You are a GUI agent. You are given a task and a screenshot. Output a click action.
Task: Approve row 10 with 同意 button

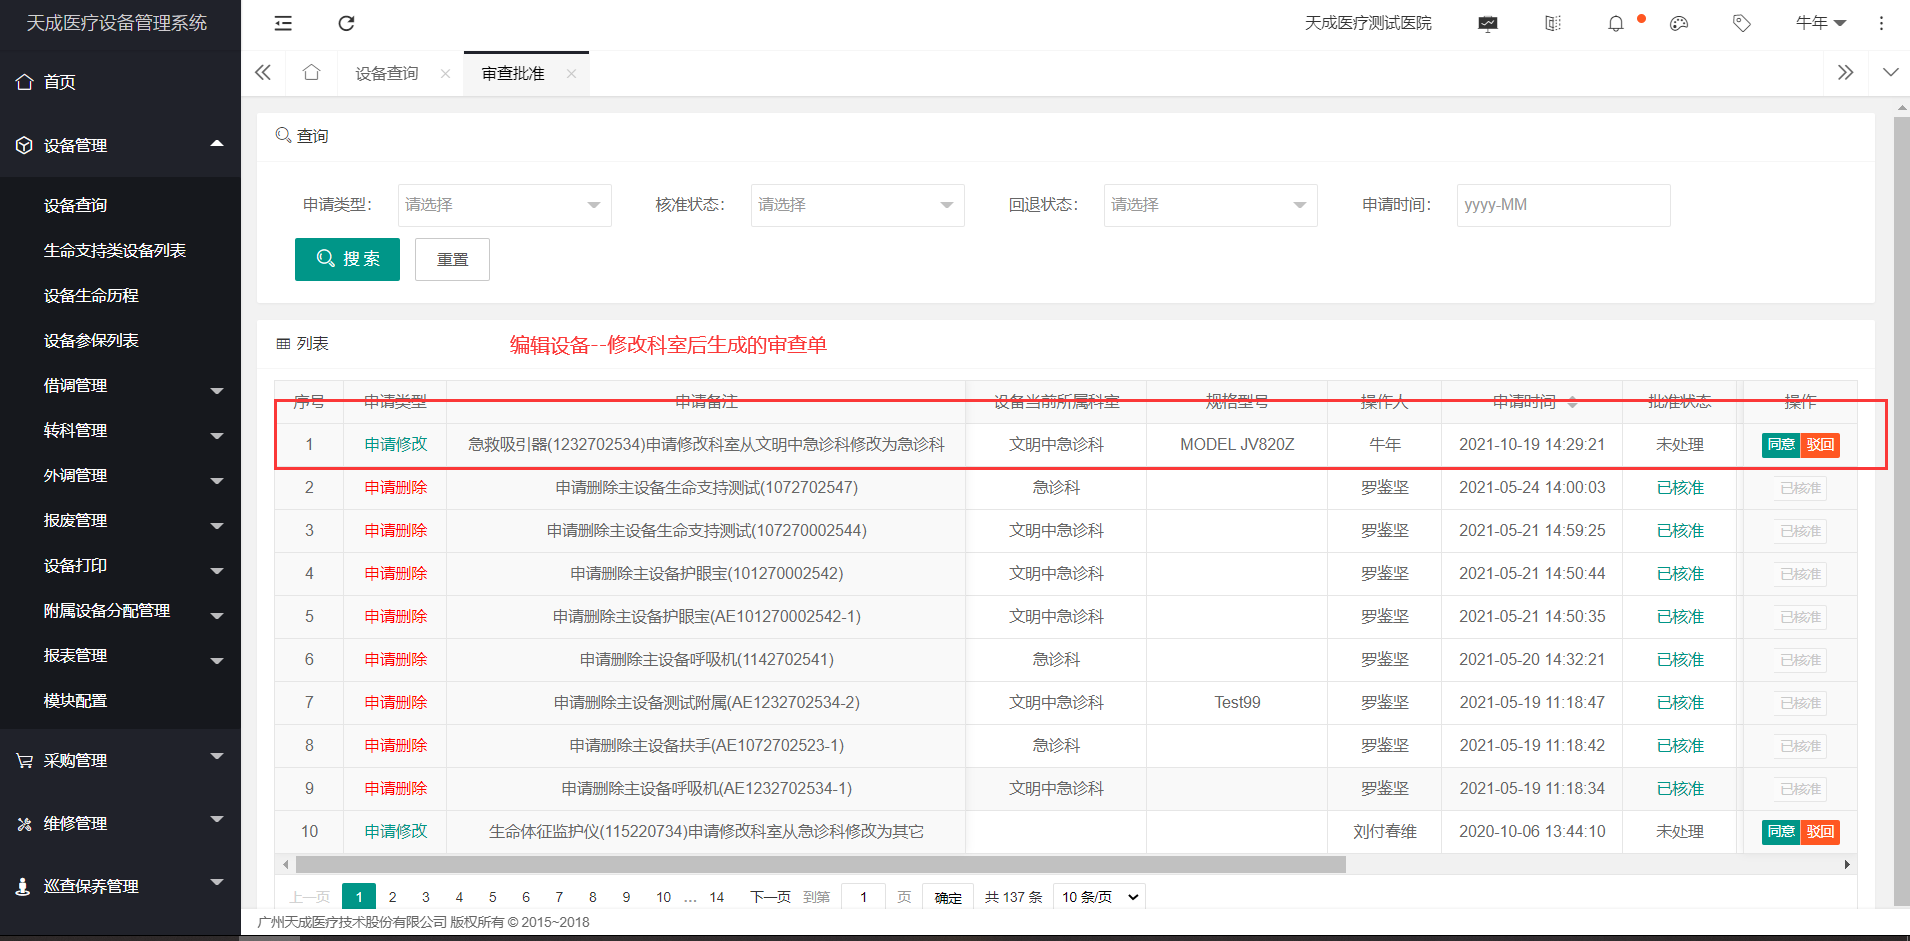(x=1781, y=832)
